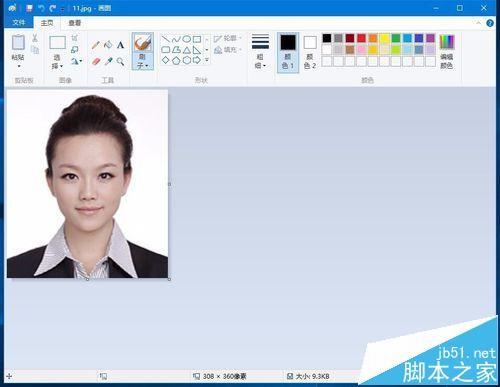
Task: Pick the red color swatch
Action: click(x=361, y=38)
